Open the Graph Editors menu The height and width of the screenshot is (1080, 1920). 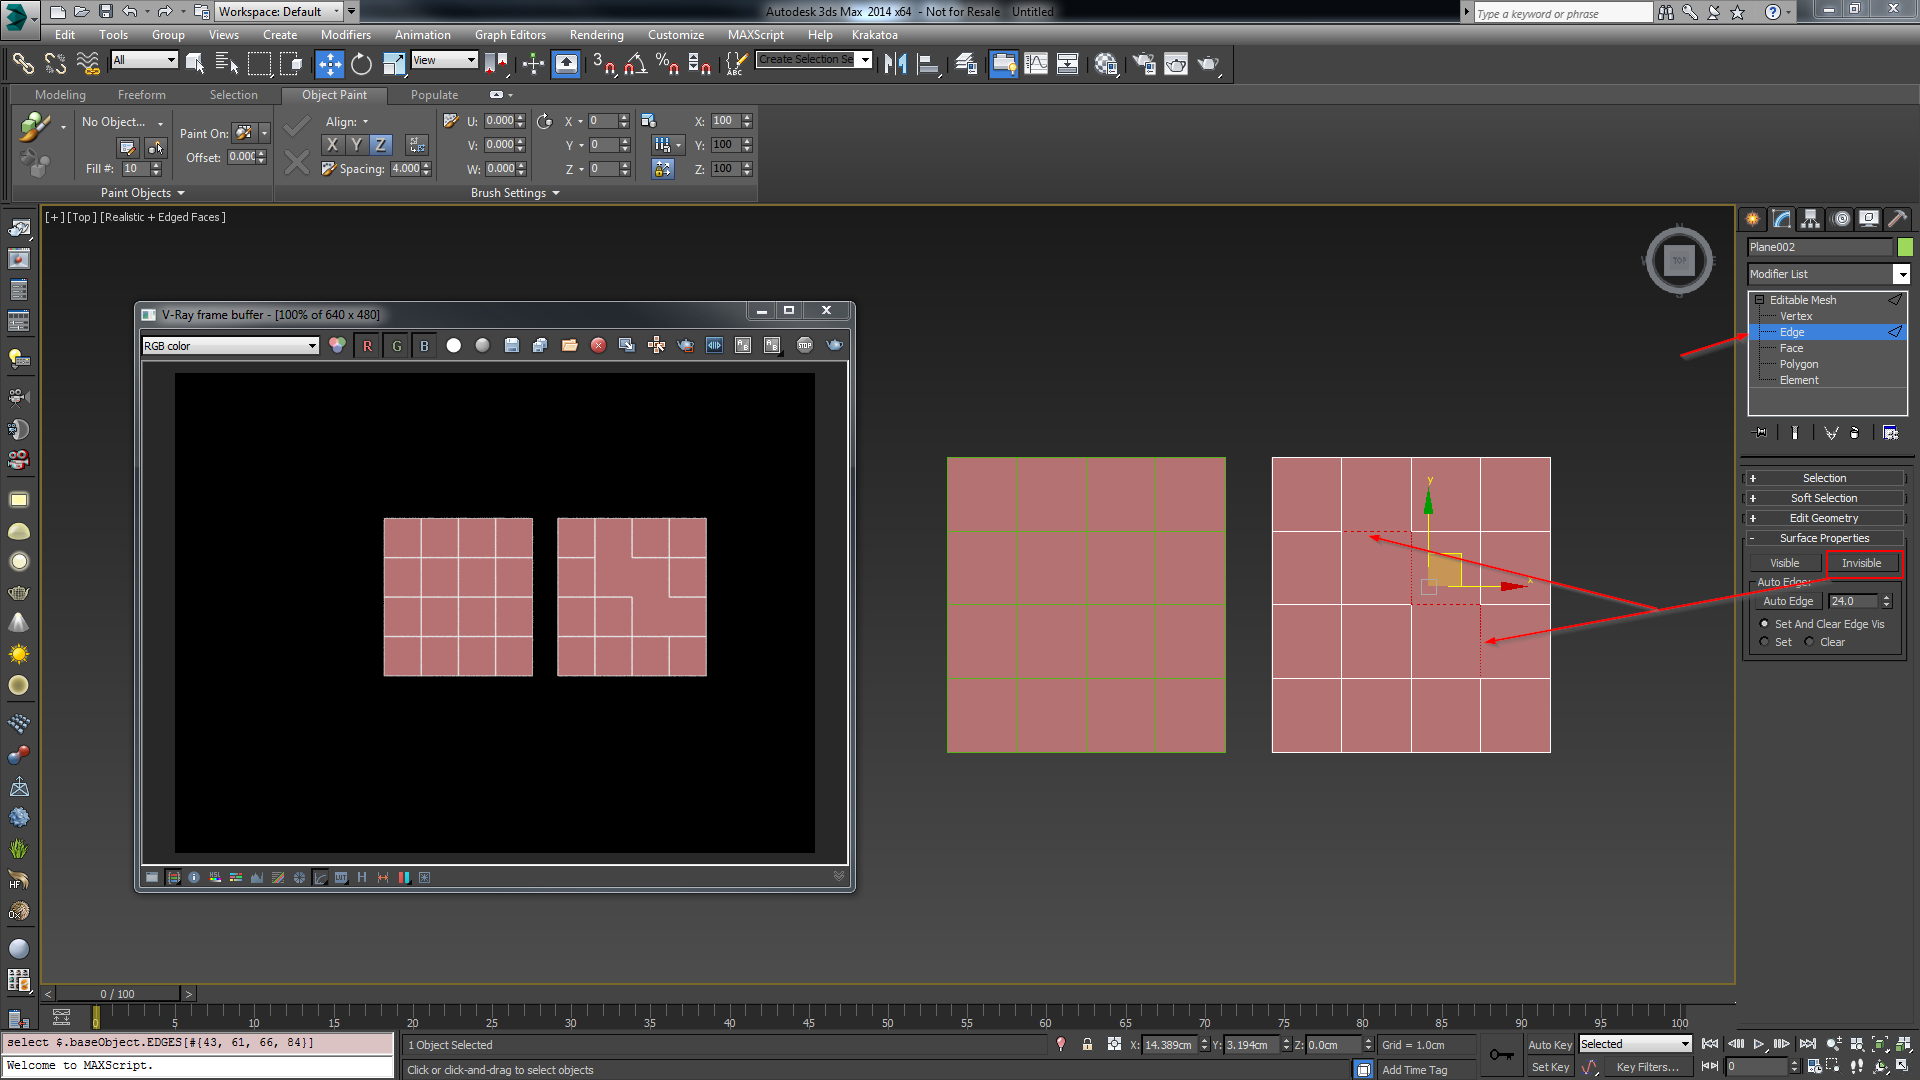point(512,33)
